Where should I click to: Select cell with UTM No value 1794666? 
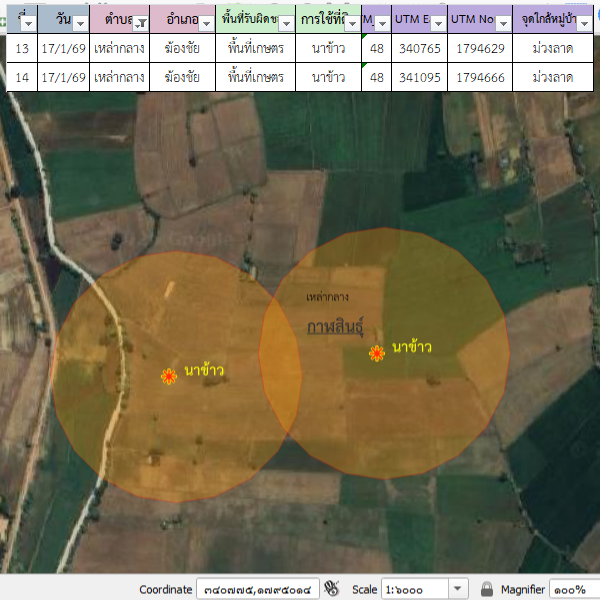[x=480, y=77]
